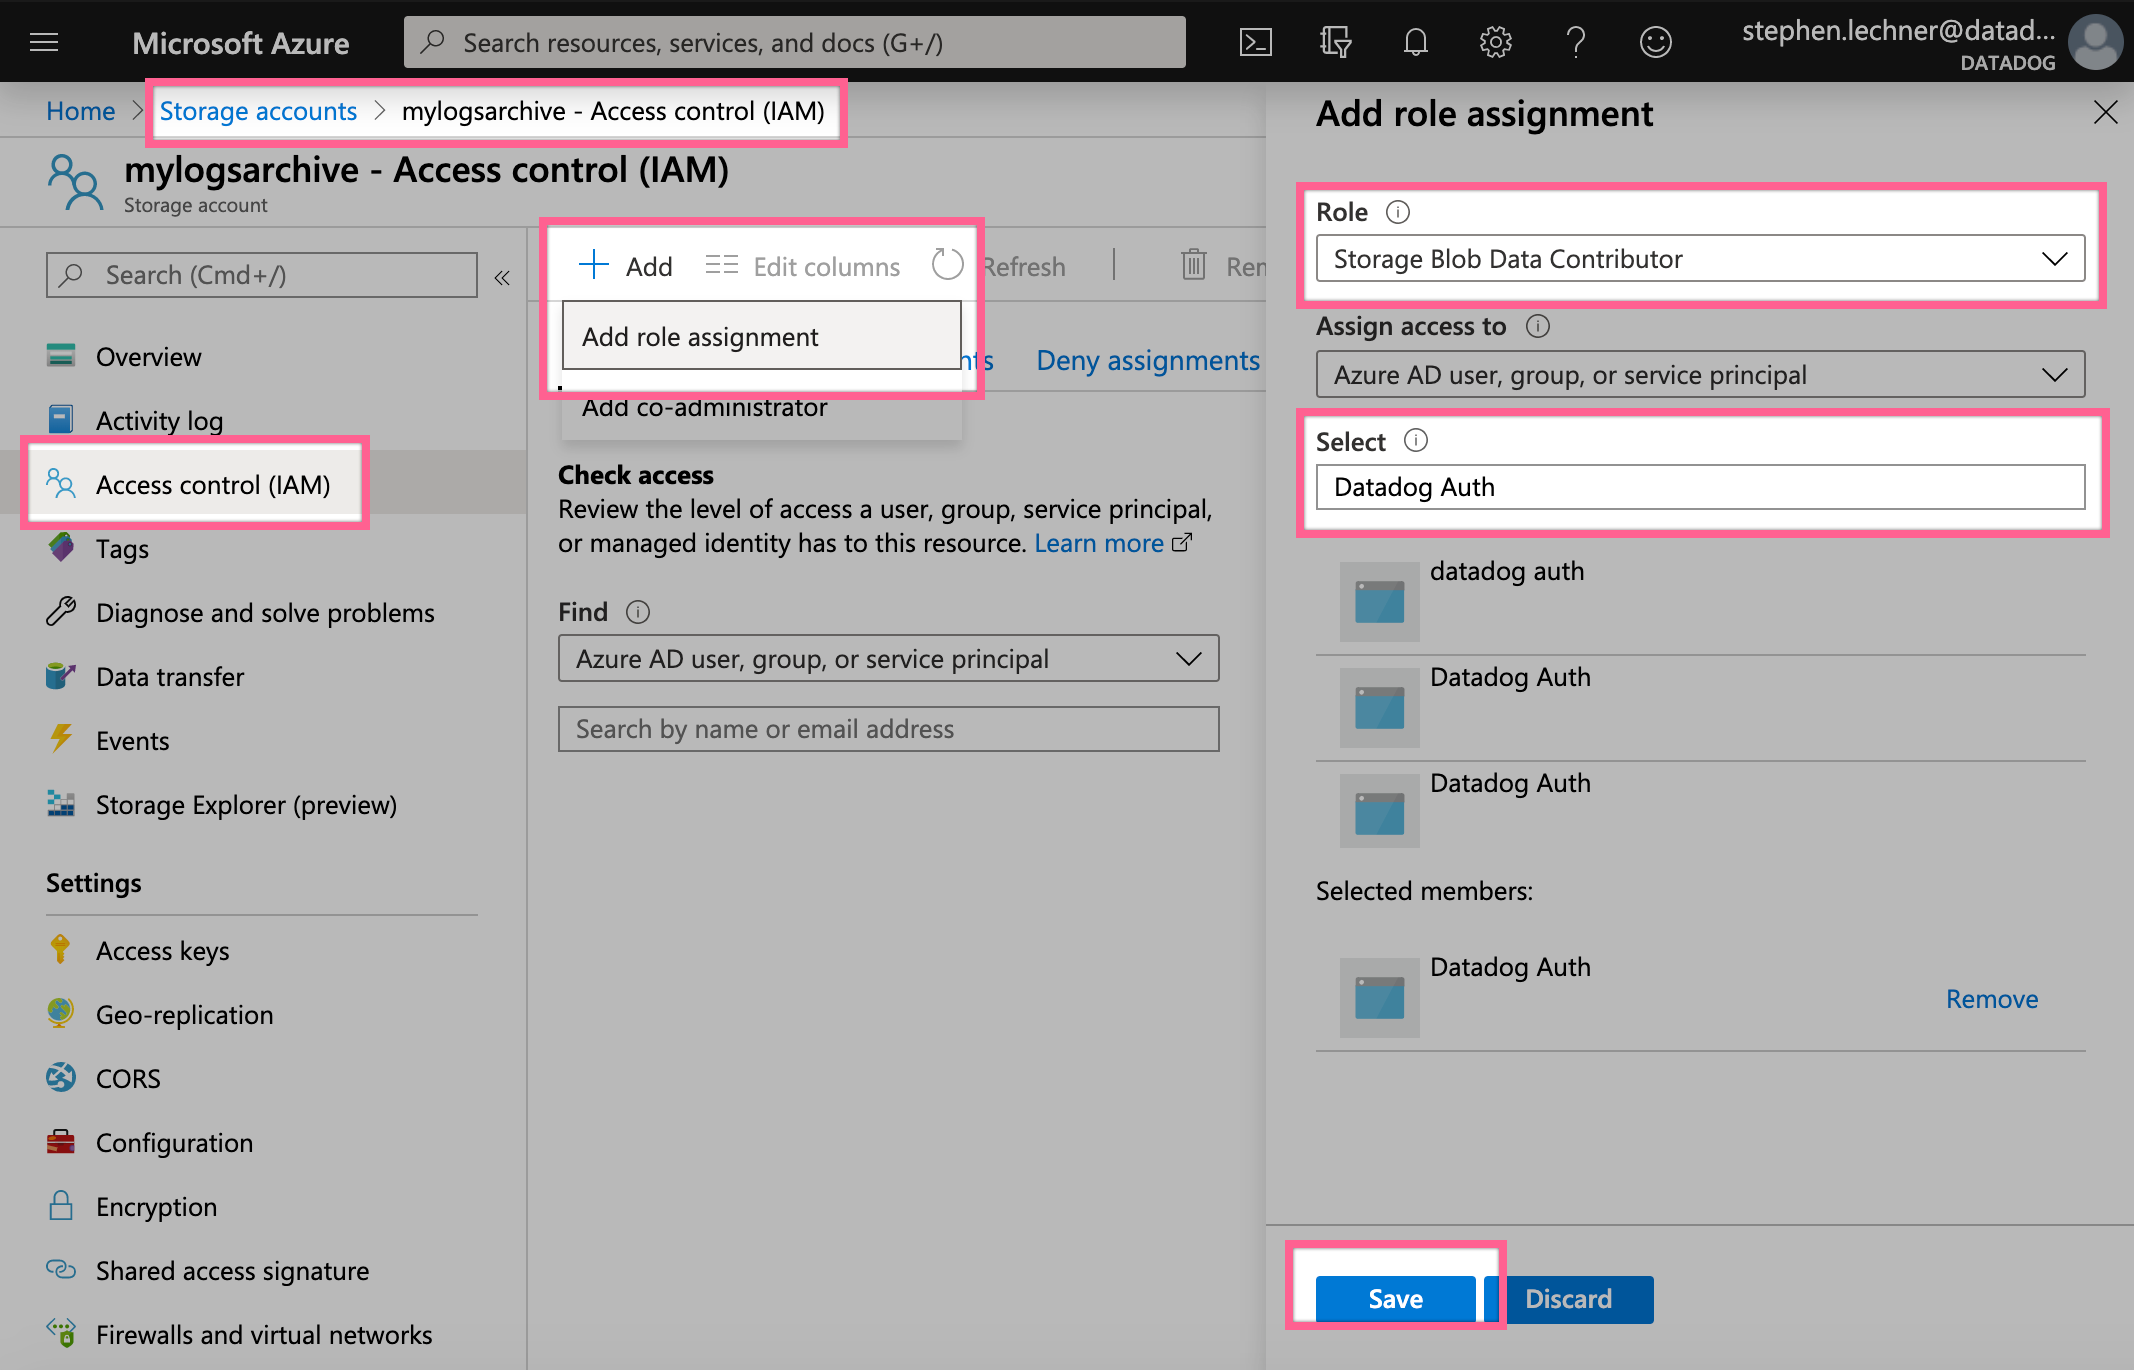Click the mylogsarchive breadcrumb text
This screenshot has width=2134, height=1370.
[x=613, y=111]
